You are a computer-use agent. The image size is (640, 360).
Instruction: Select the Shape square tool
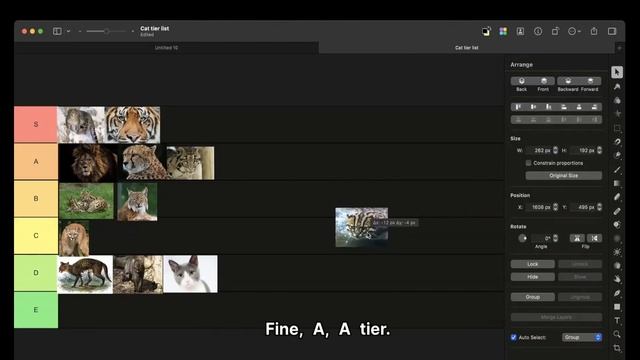pos(617,307)
